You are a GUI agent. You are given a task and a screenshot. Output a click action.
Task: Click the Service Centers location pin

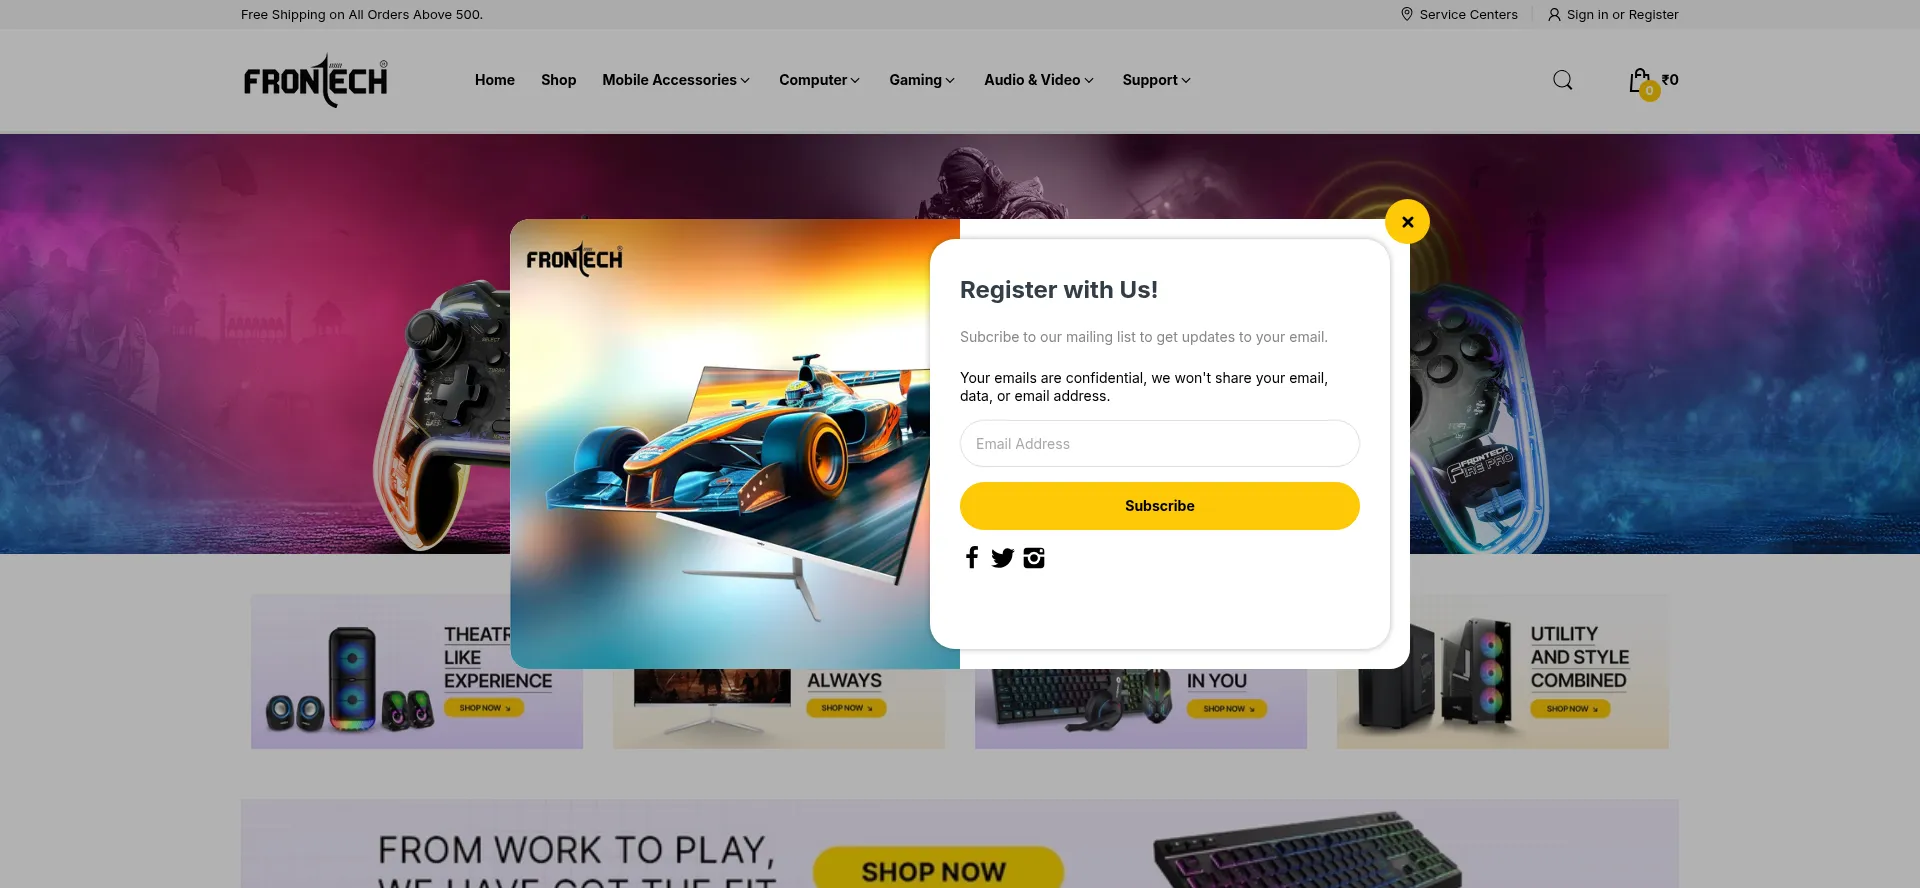pos(1407,14)
